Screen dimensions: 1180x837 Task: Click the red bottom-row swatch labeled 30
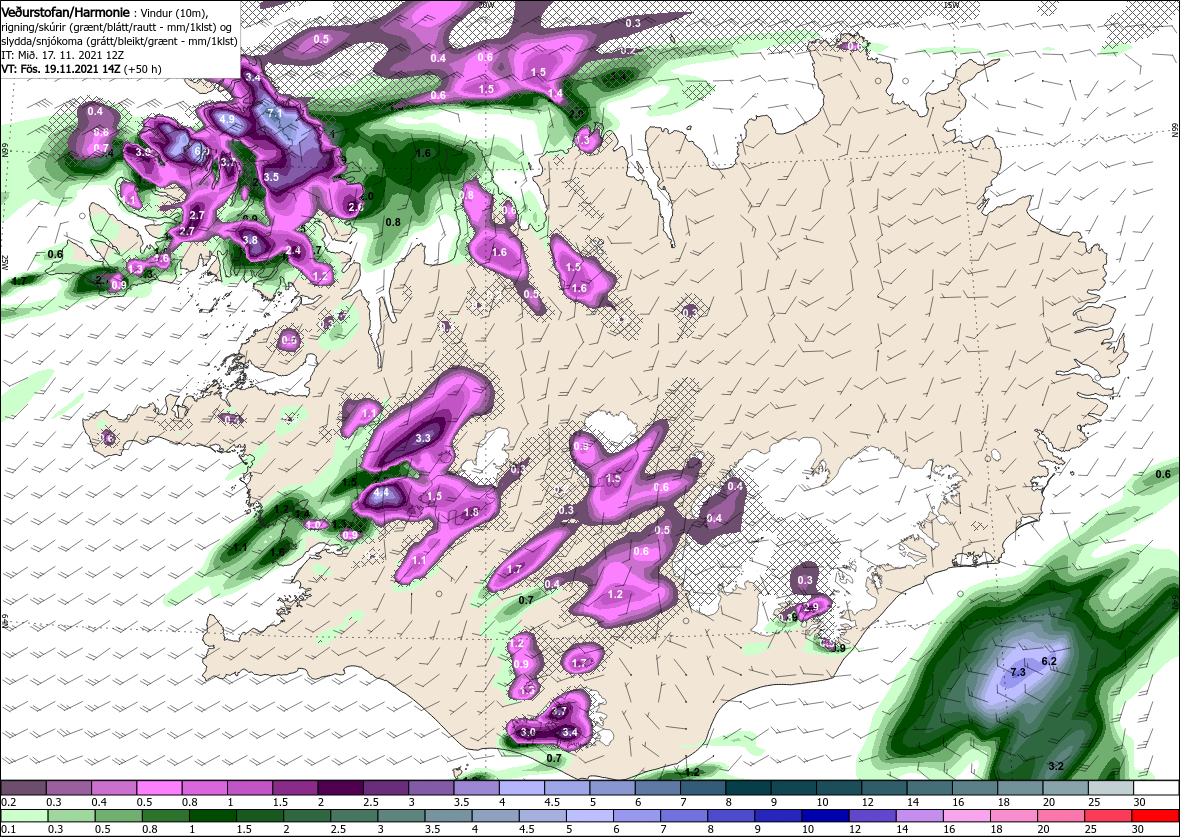[1156, 817]
